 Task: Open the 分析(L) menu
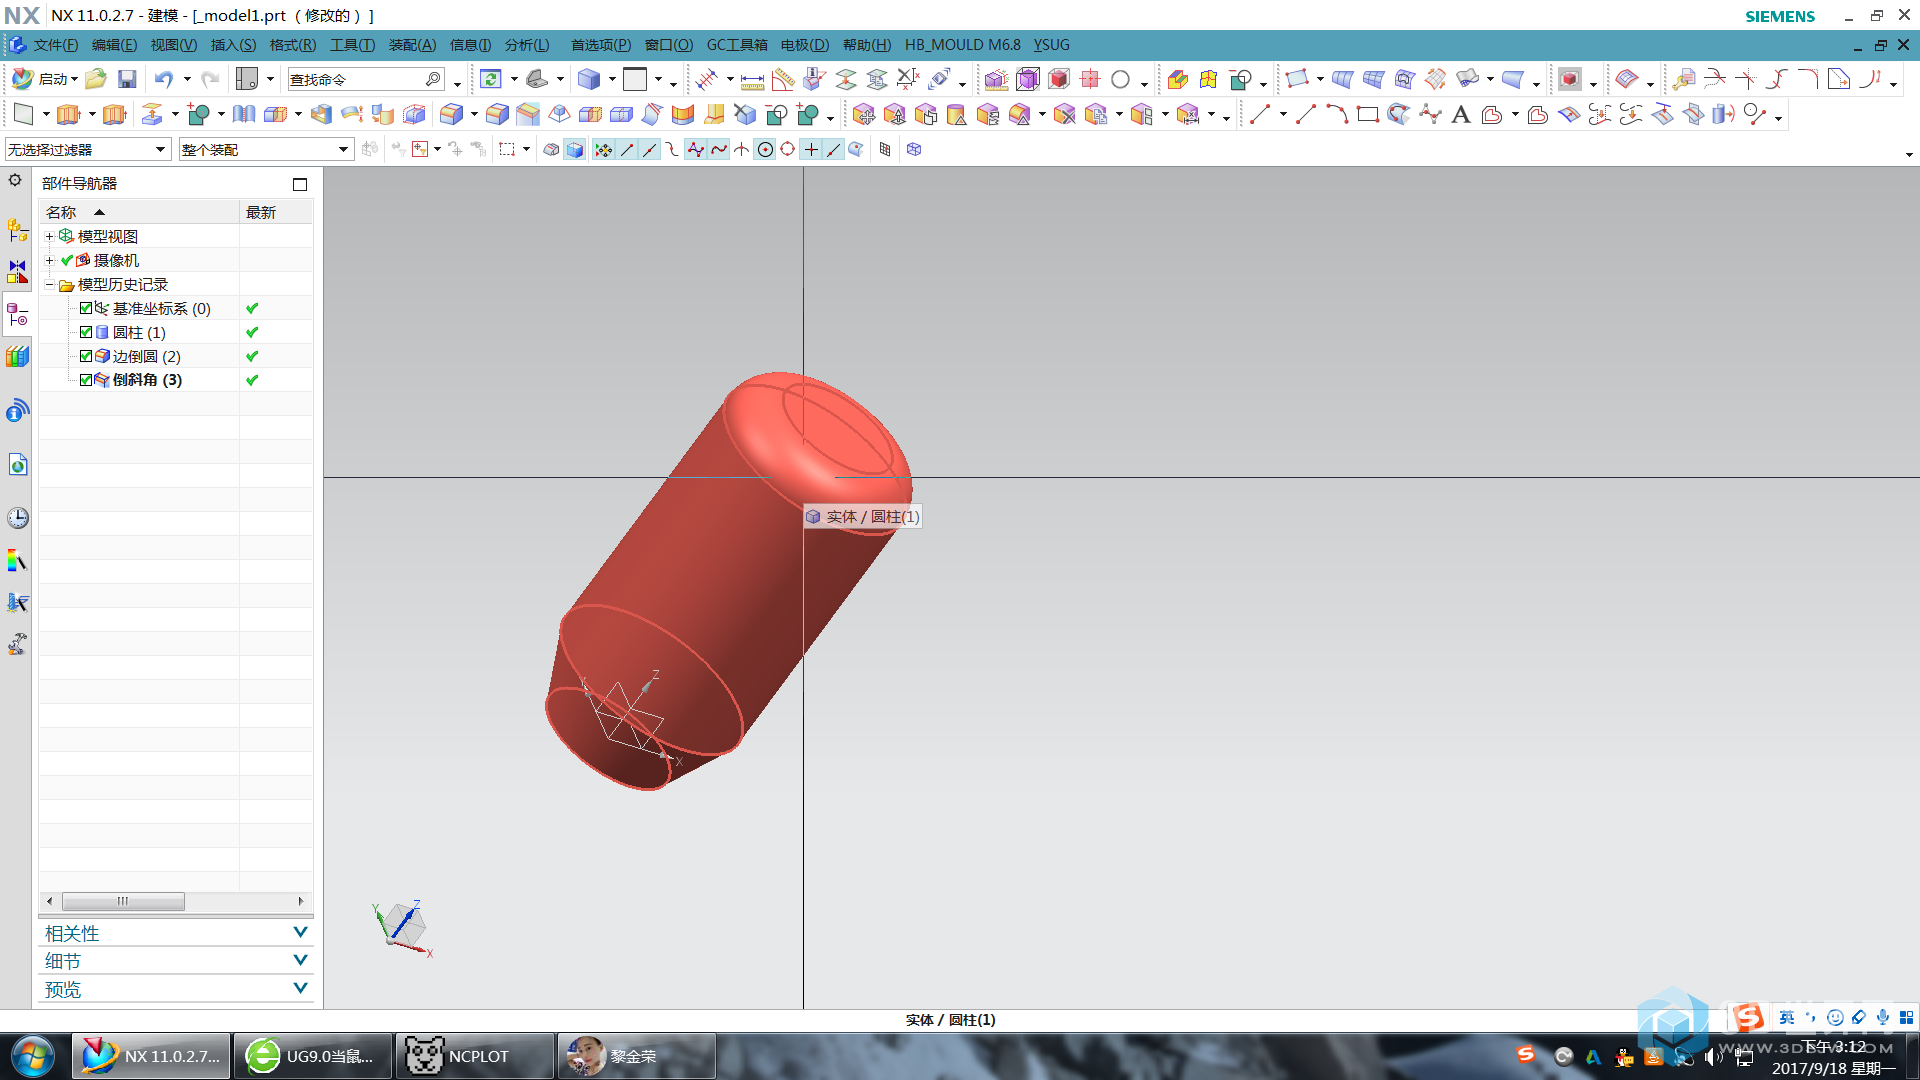[527, 45]
